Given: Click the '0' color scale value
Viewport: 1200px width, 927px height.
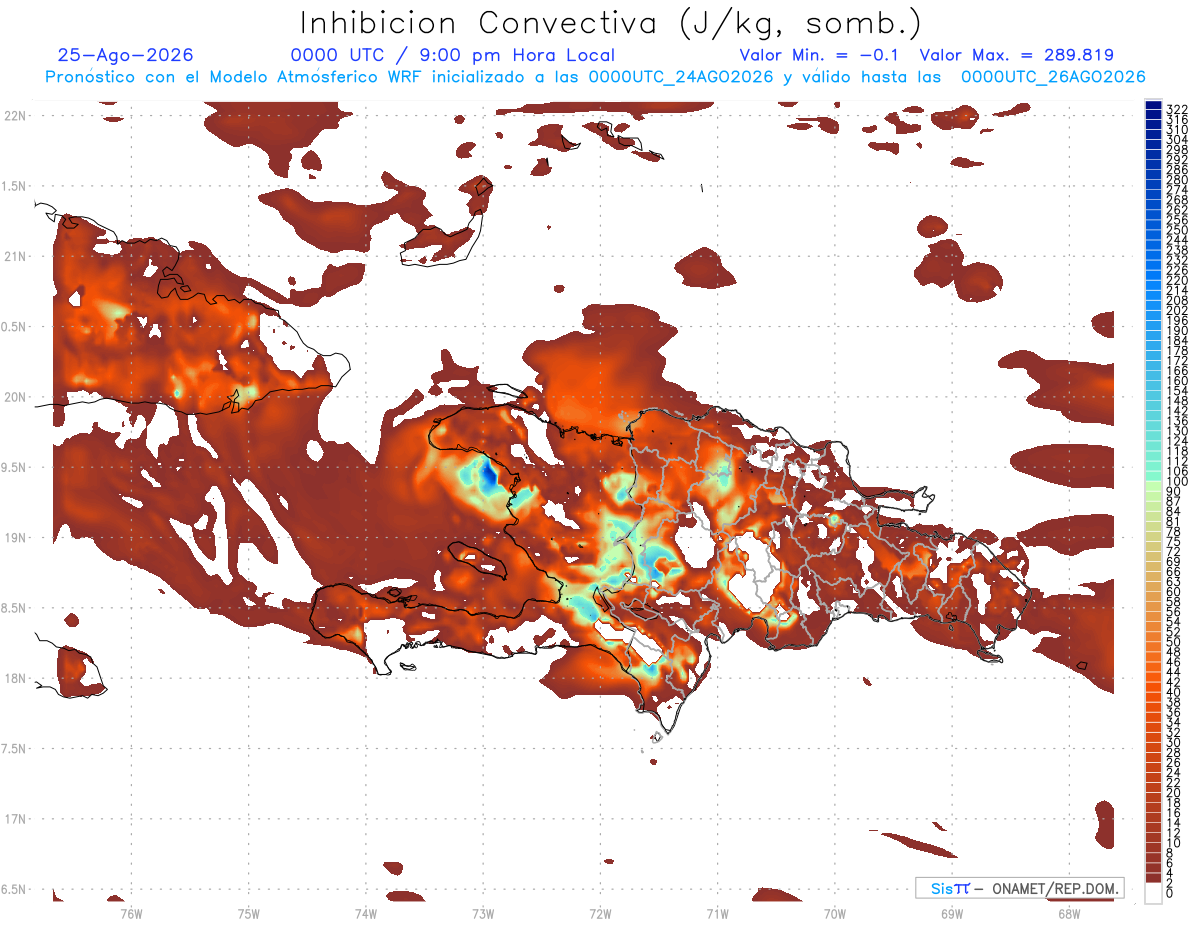Looking at the screenshot, I should tap(1170, 892).
